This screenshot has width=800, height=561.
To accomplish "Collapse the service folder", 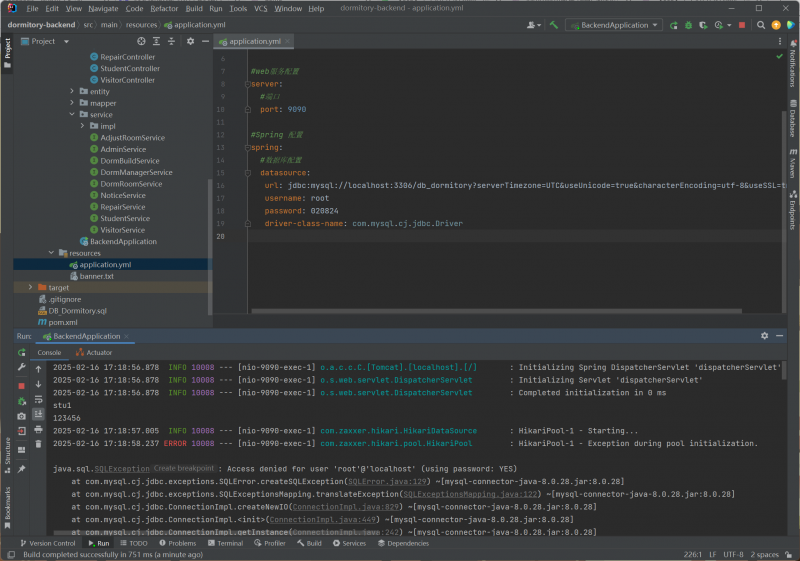I will click(72, 114).
